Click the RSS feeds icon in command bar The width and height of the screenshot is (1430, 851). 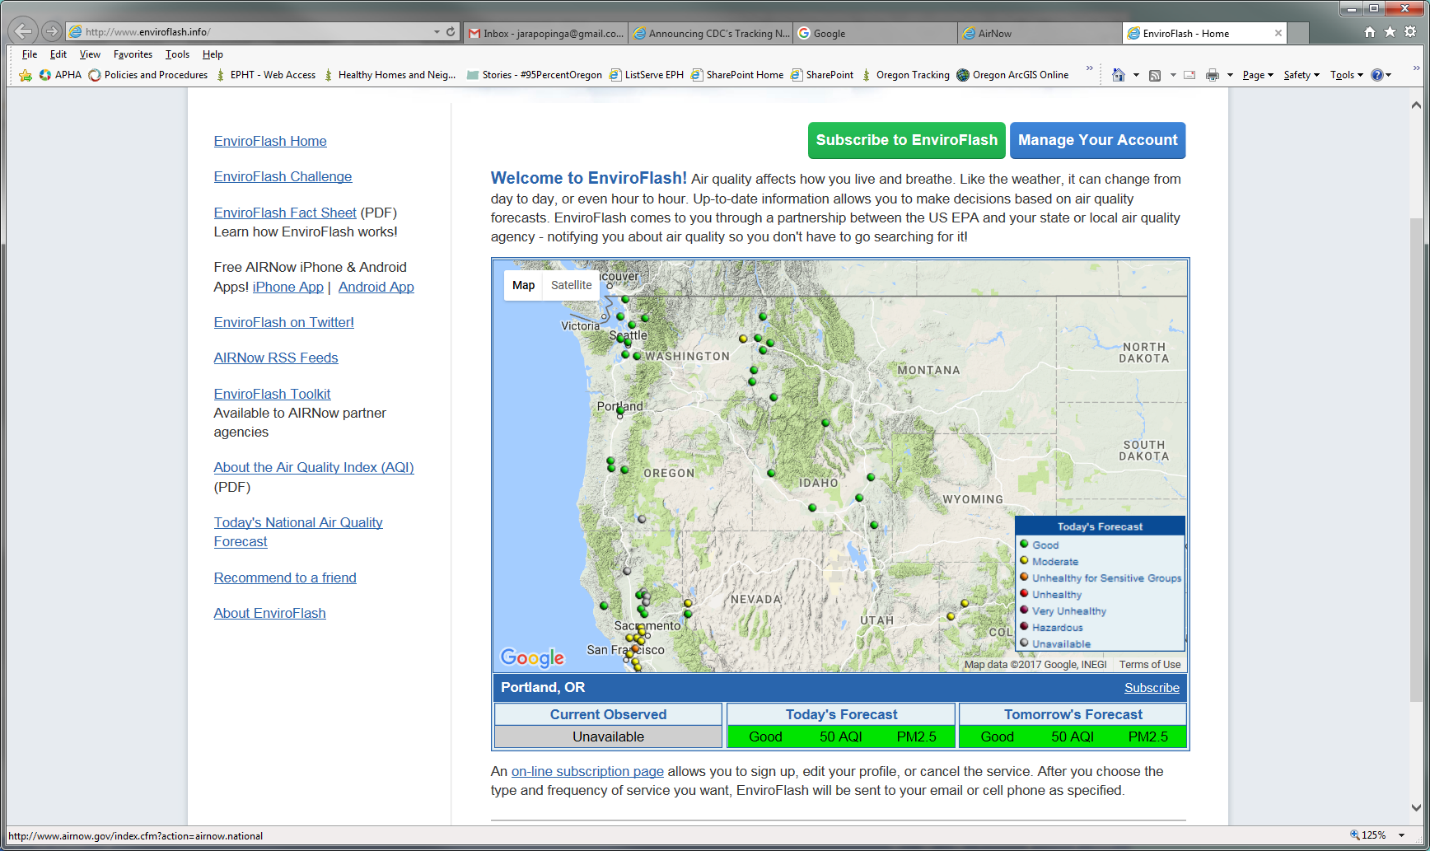point(1155,75)
